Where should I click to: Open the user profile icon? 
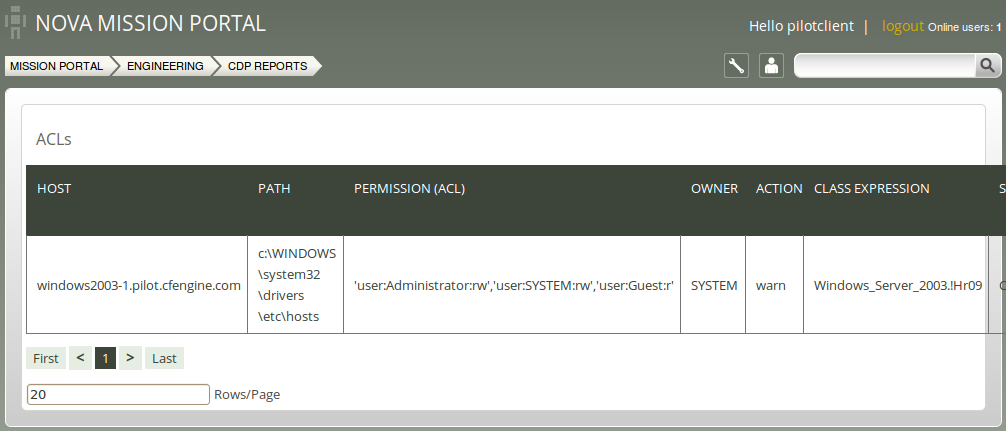771,65
